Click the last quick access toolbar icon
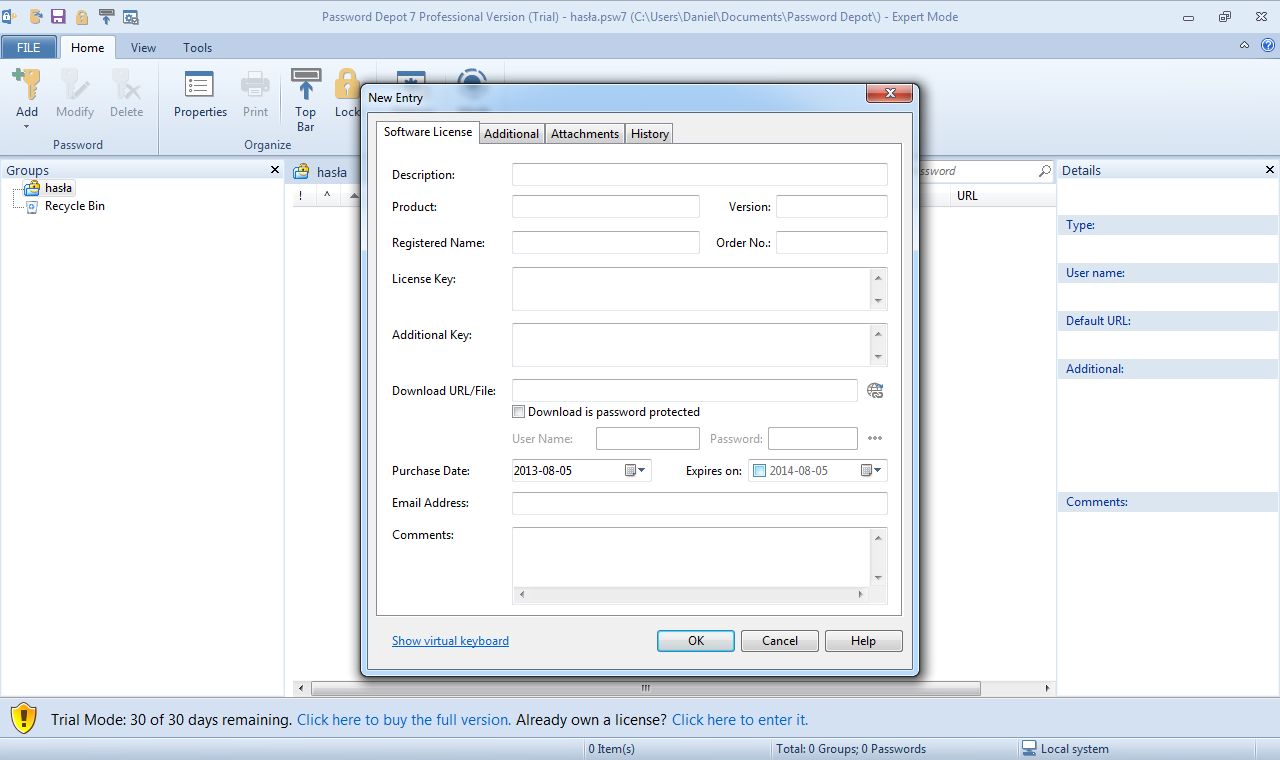The image size is (1280, 760). click(x=130, y=17)
